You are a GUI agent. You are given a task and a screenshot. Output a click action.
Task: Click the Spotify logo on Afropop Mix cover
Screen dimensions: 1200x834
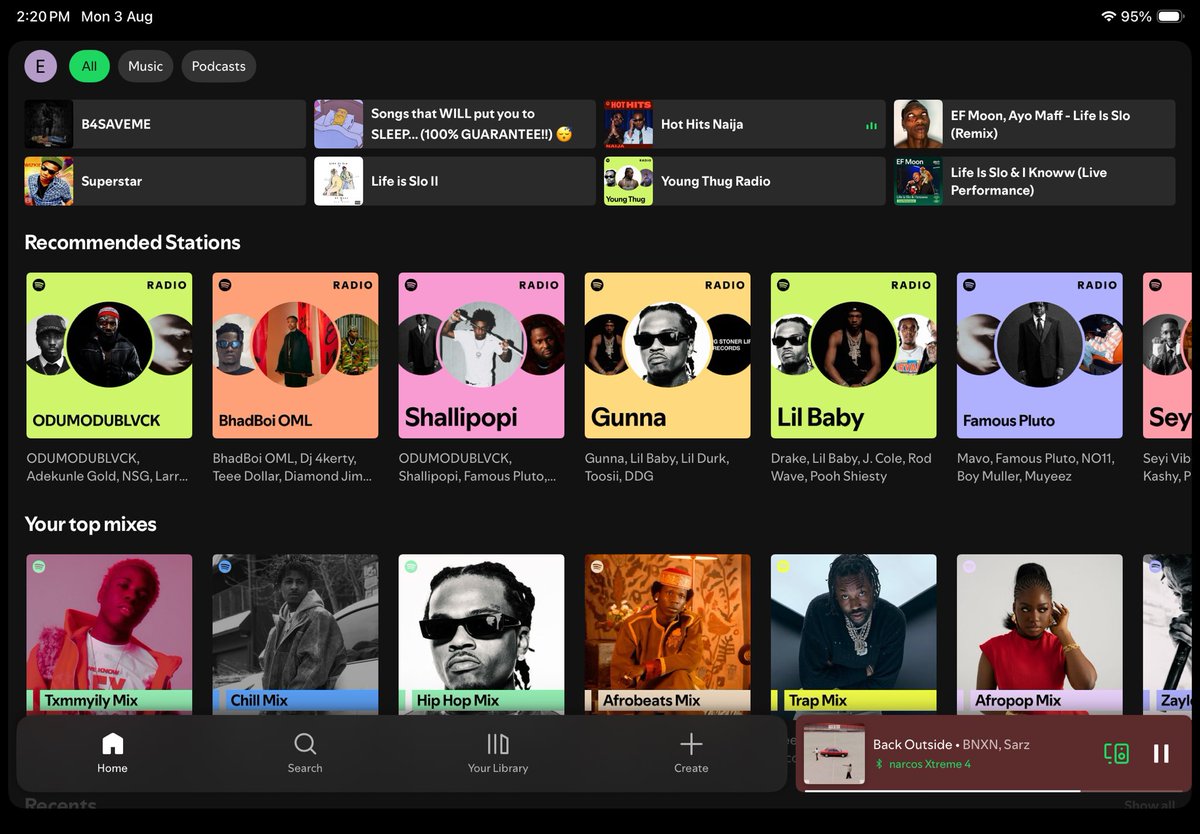[x=969, y=567]
